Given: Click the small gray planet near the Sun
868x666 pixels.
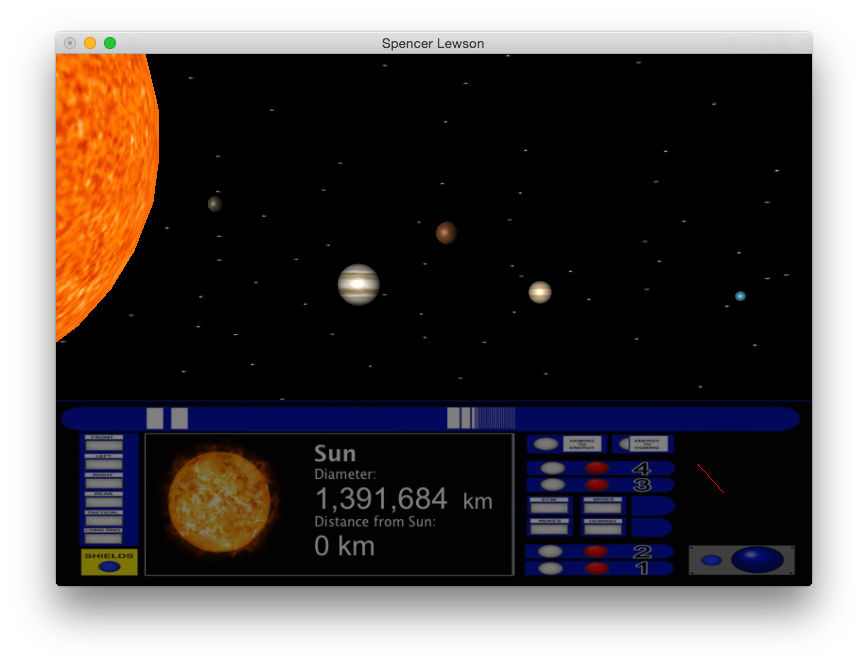Looking at the screenshot, I should [214, 204].
